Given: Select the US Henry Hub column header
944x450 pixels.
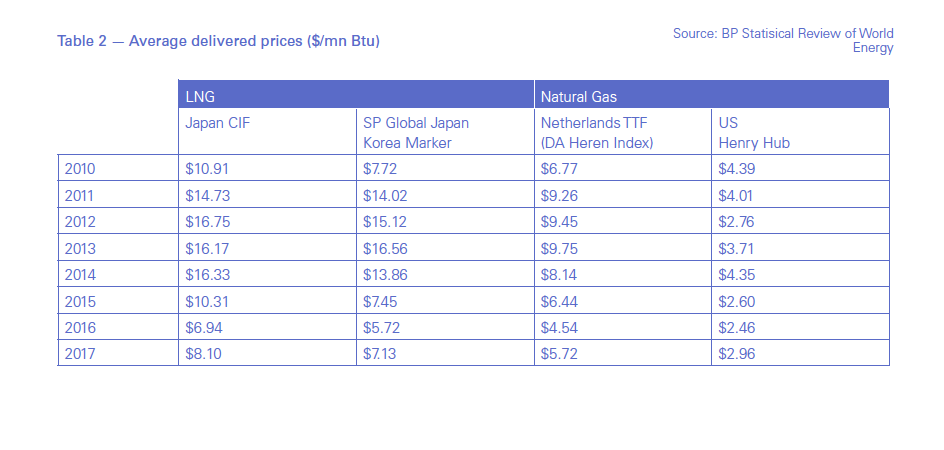Looking at the screenshot, I should (753, 132).
